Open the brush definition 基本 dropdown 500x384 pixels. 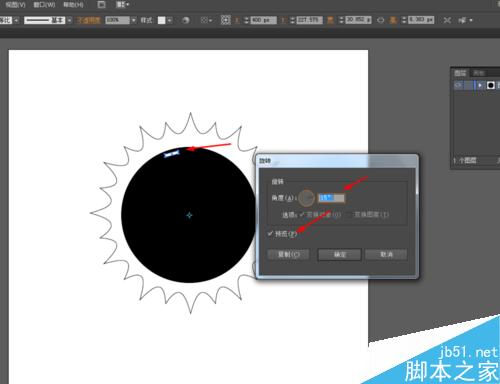pyautogui.click(x=69, y=20)
